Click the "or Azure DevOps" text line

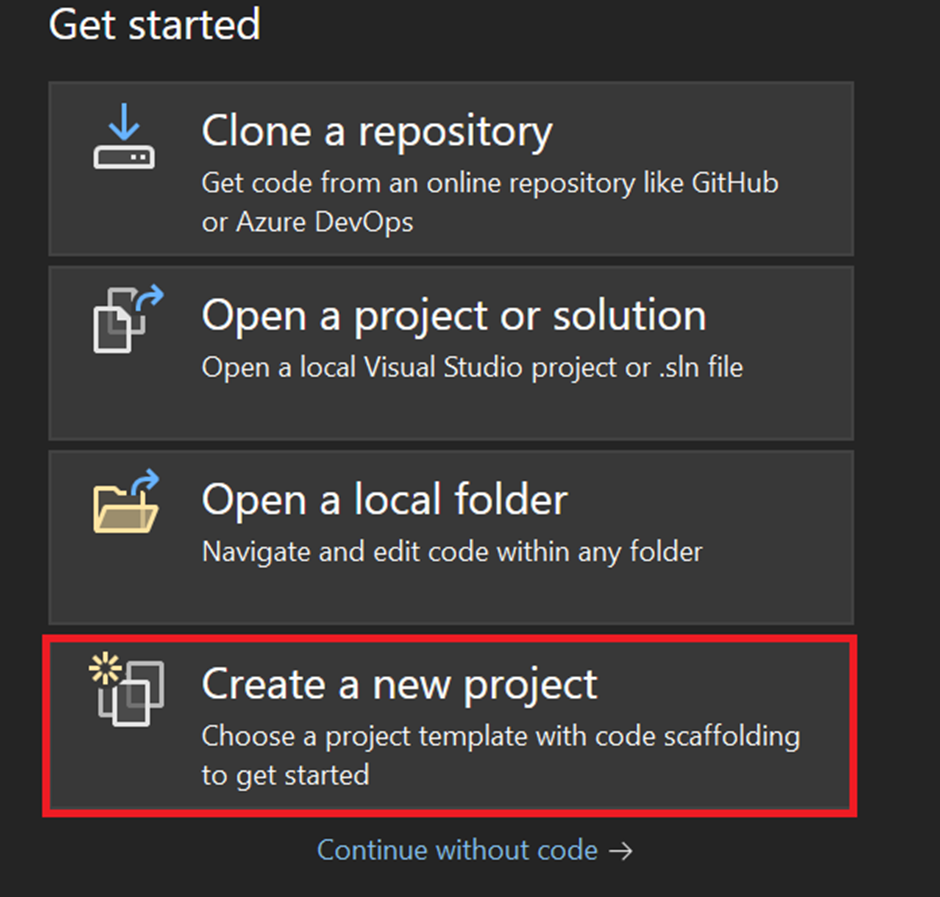point(308,222)
